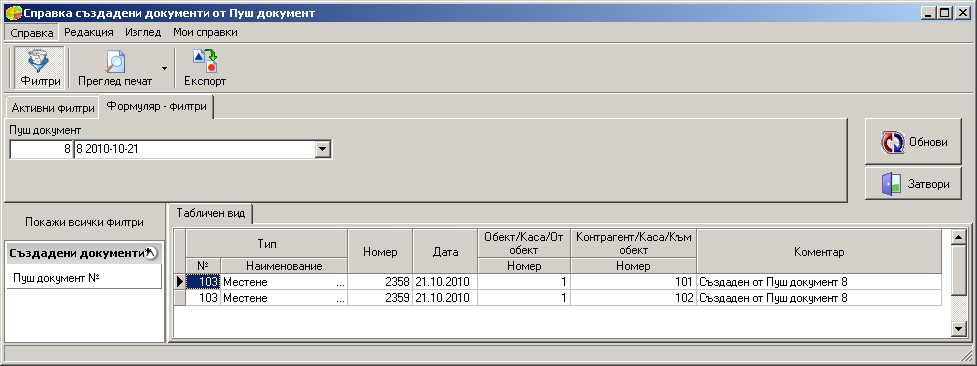977x366 pixels.
Task: Select row indicator for document 2358
Action: (x=179, y=282)
